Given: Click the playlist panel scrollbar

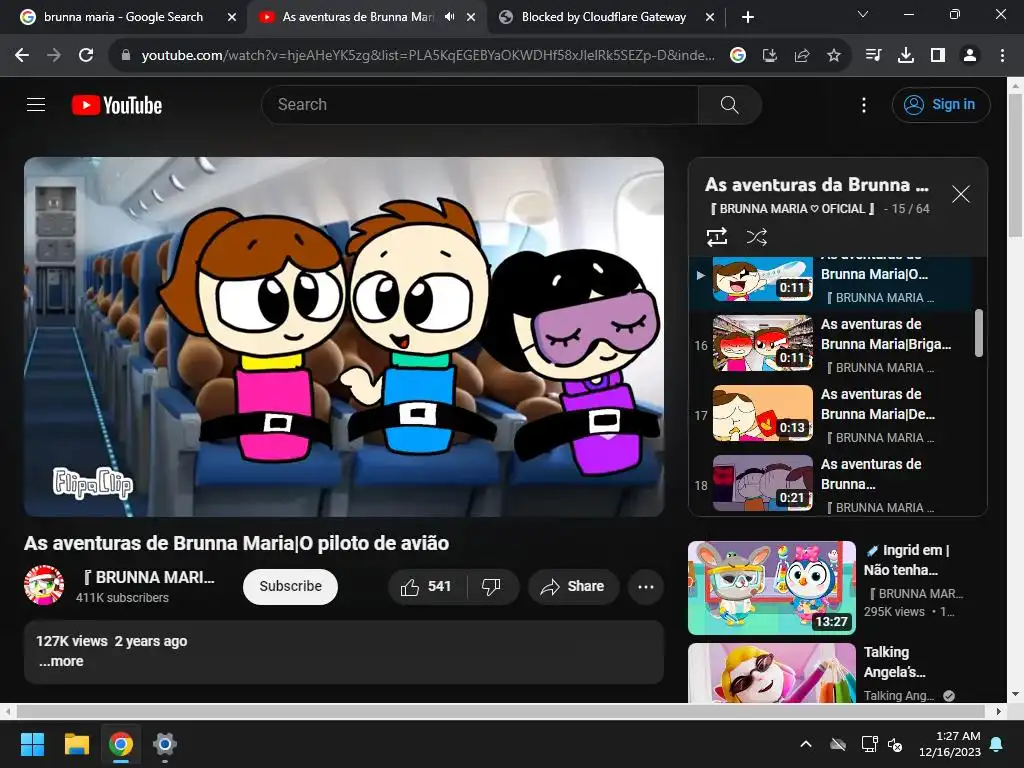Looking at the screenshot, I should (x=978, y=333).
